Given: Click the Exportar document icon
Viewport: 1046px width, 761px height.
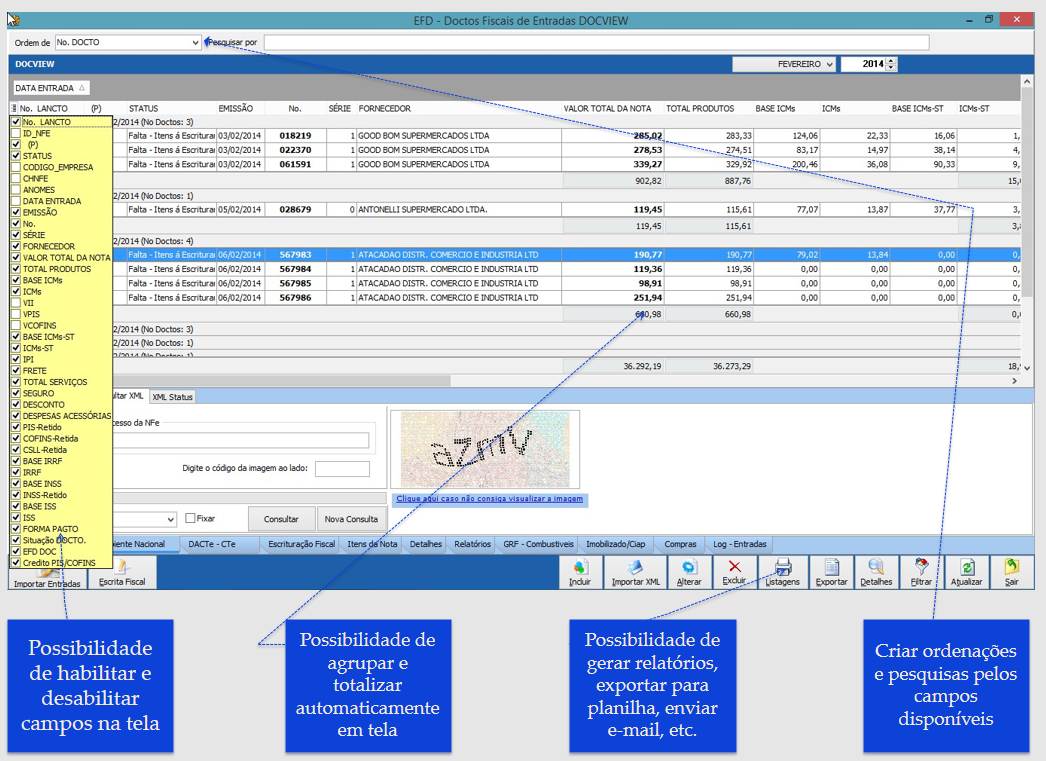Looking at the screenshot, I should [830, 567].
